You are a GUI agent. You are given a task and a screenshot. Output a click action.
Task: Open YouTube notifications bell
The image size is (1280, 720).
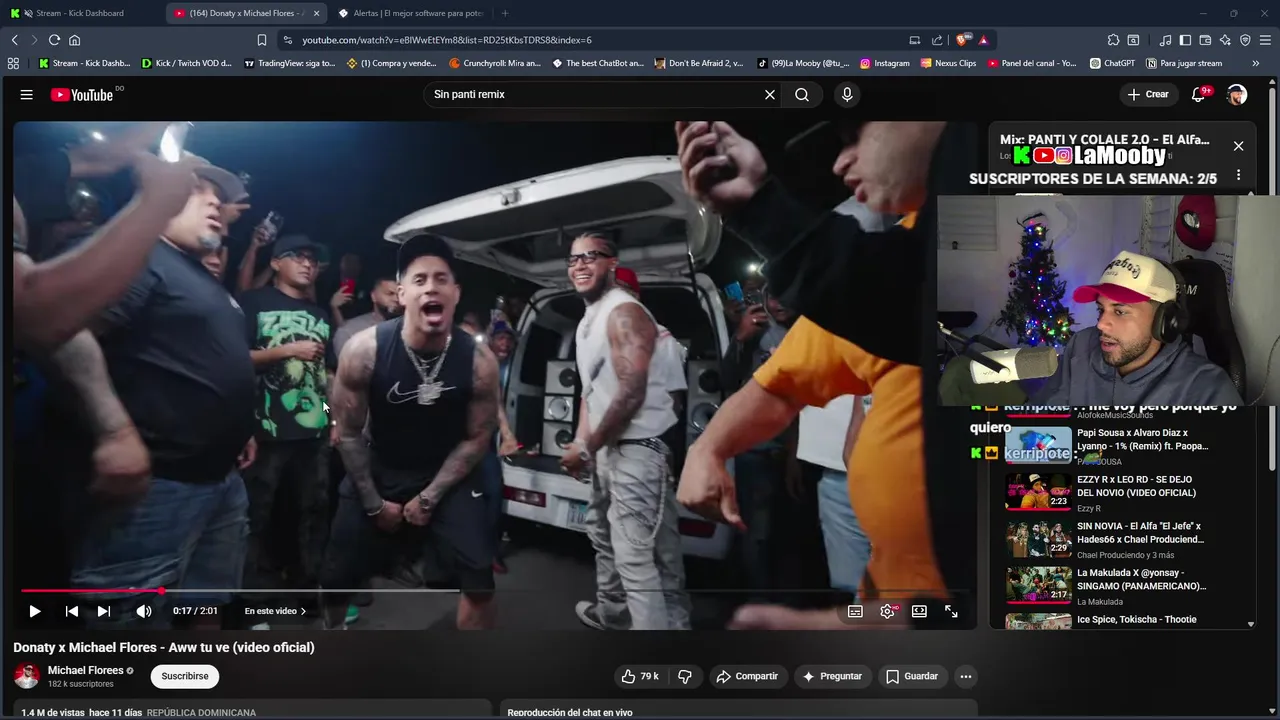1199,94
